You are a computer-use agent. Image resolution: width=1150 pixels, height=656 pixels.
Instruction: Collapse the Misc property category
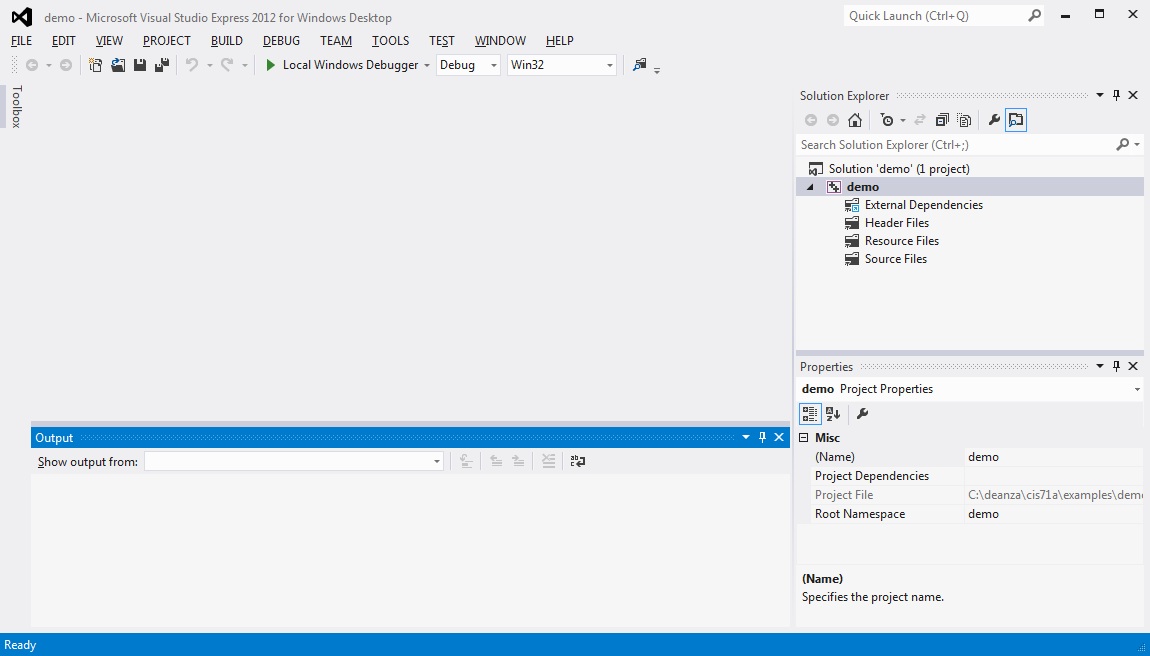(804, 437)
